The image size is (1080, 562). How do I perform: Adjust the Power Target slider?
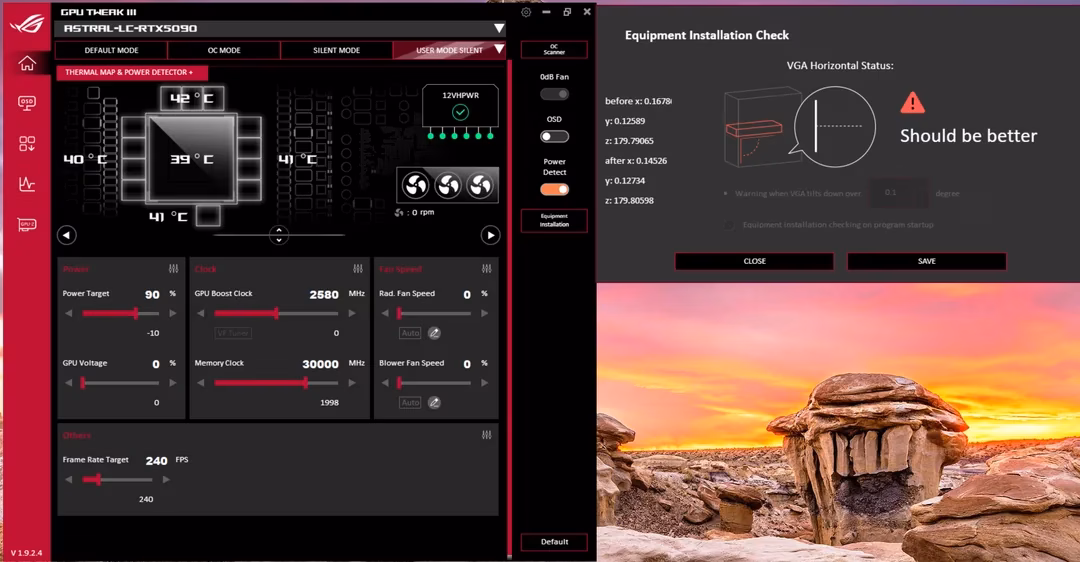point(121,313)
